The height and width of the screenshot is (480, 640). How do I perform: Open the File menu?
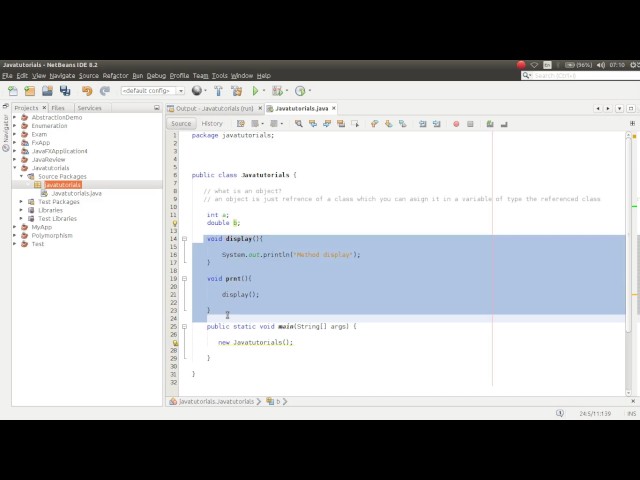7,76
